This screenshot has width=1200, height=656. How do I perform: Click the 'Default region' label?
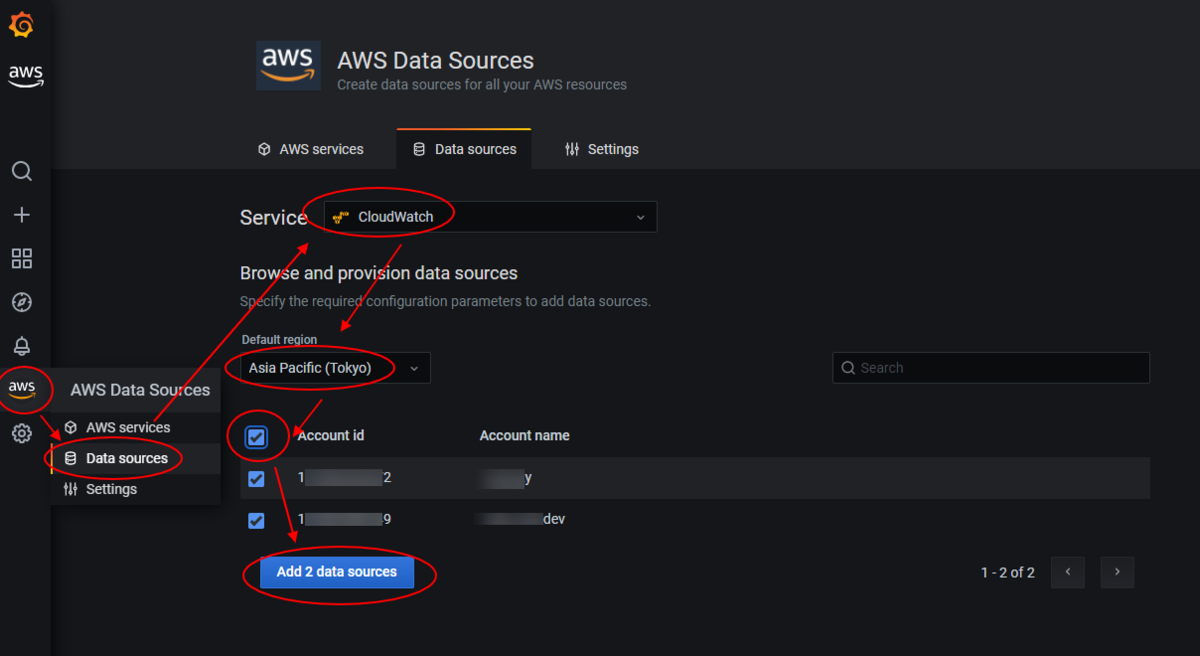tap(279, 340)
